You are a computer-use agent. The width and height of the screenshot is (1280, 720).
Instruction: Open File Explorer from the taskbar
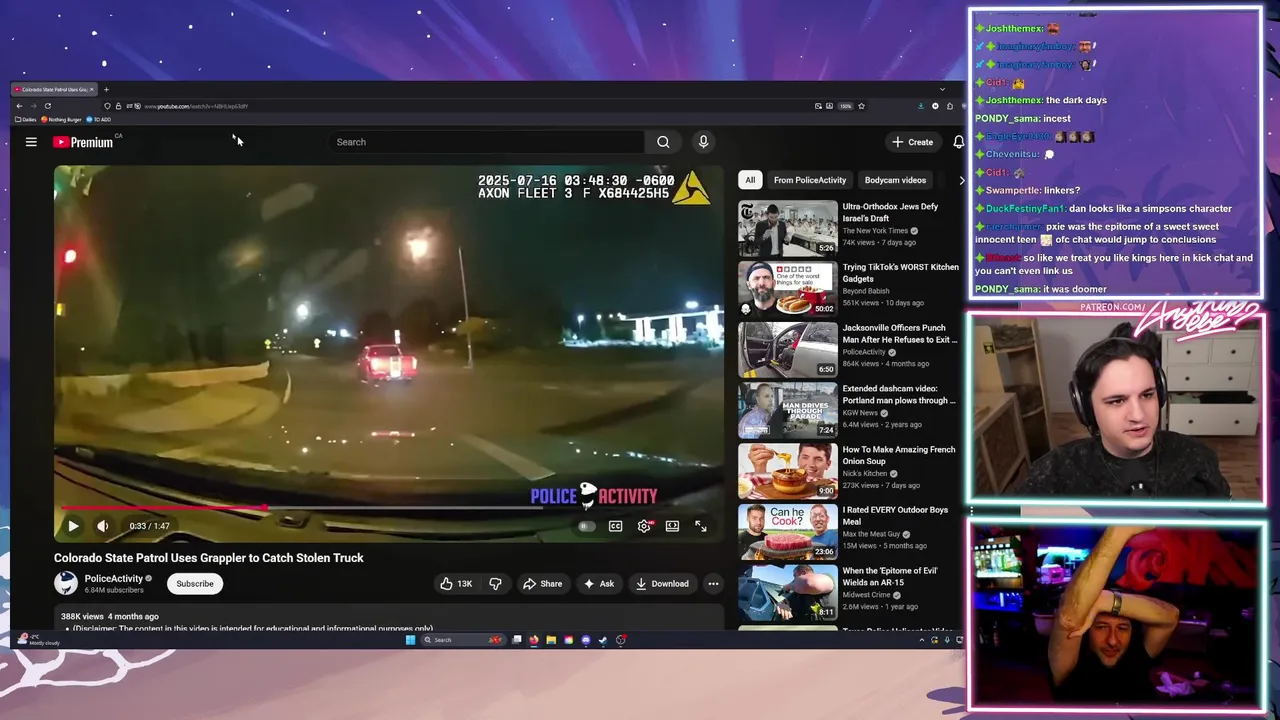coord(551,640)
